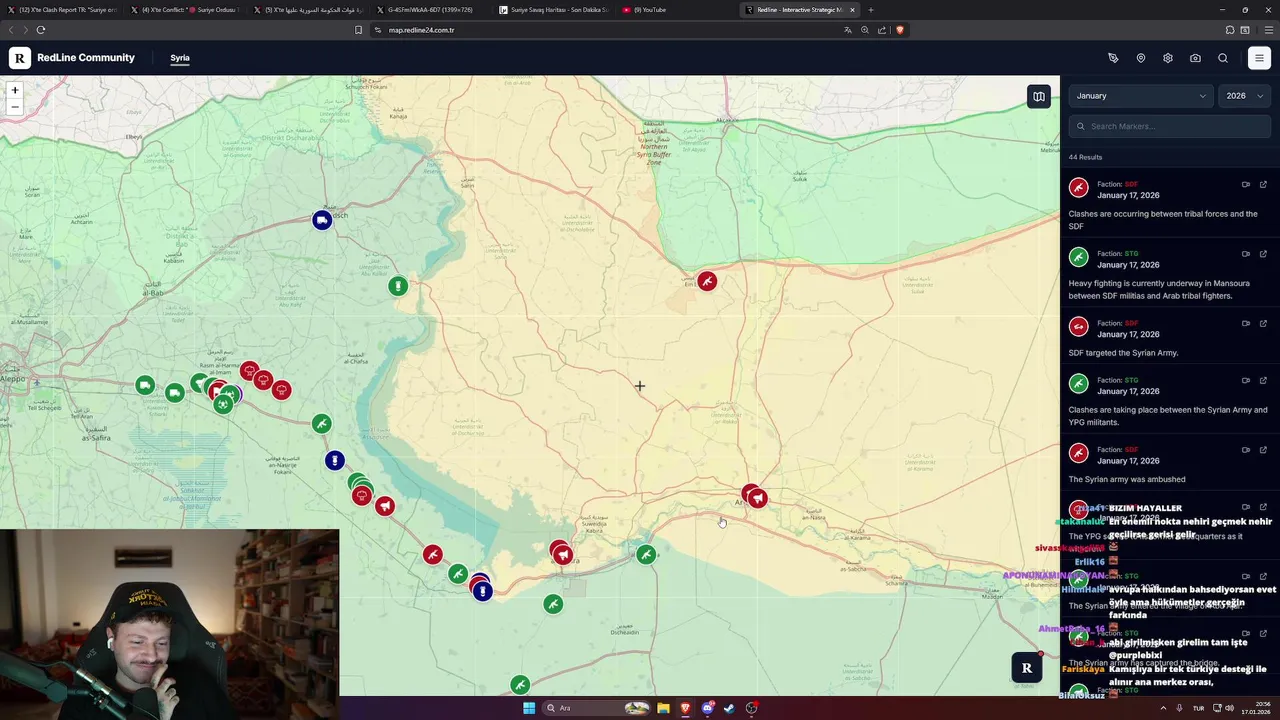Click the camera screenshot icon in header
The width and height of the screenshot is (1280, 720).
click(1195, 58)
